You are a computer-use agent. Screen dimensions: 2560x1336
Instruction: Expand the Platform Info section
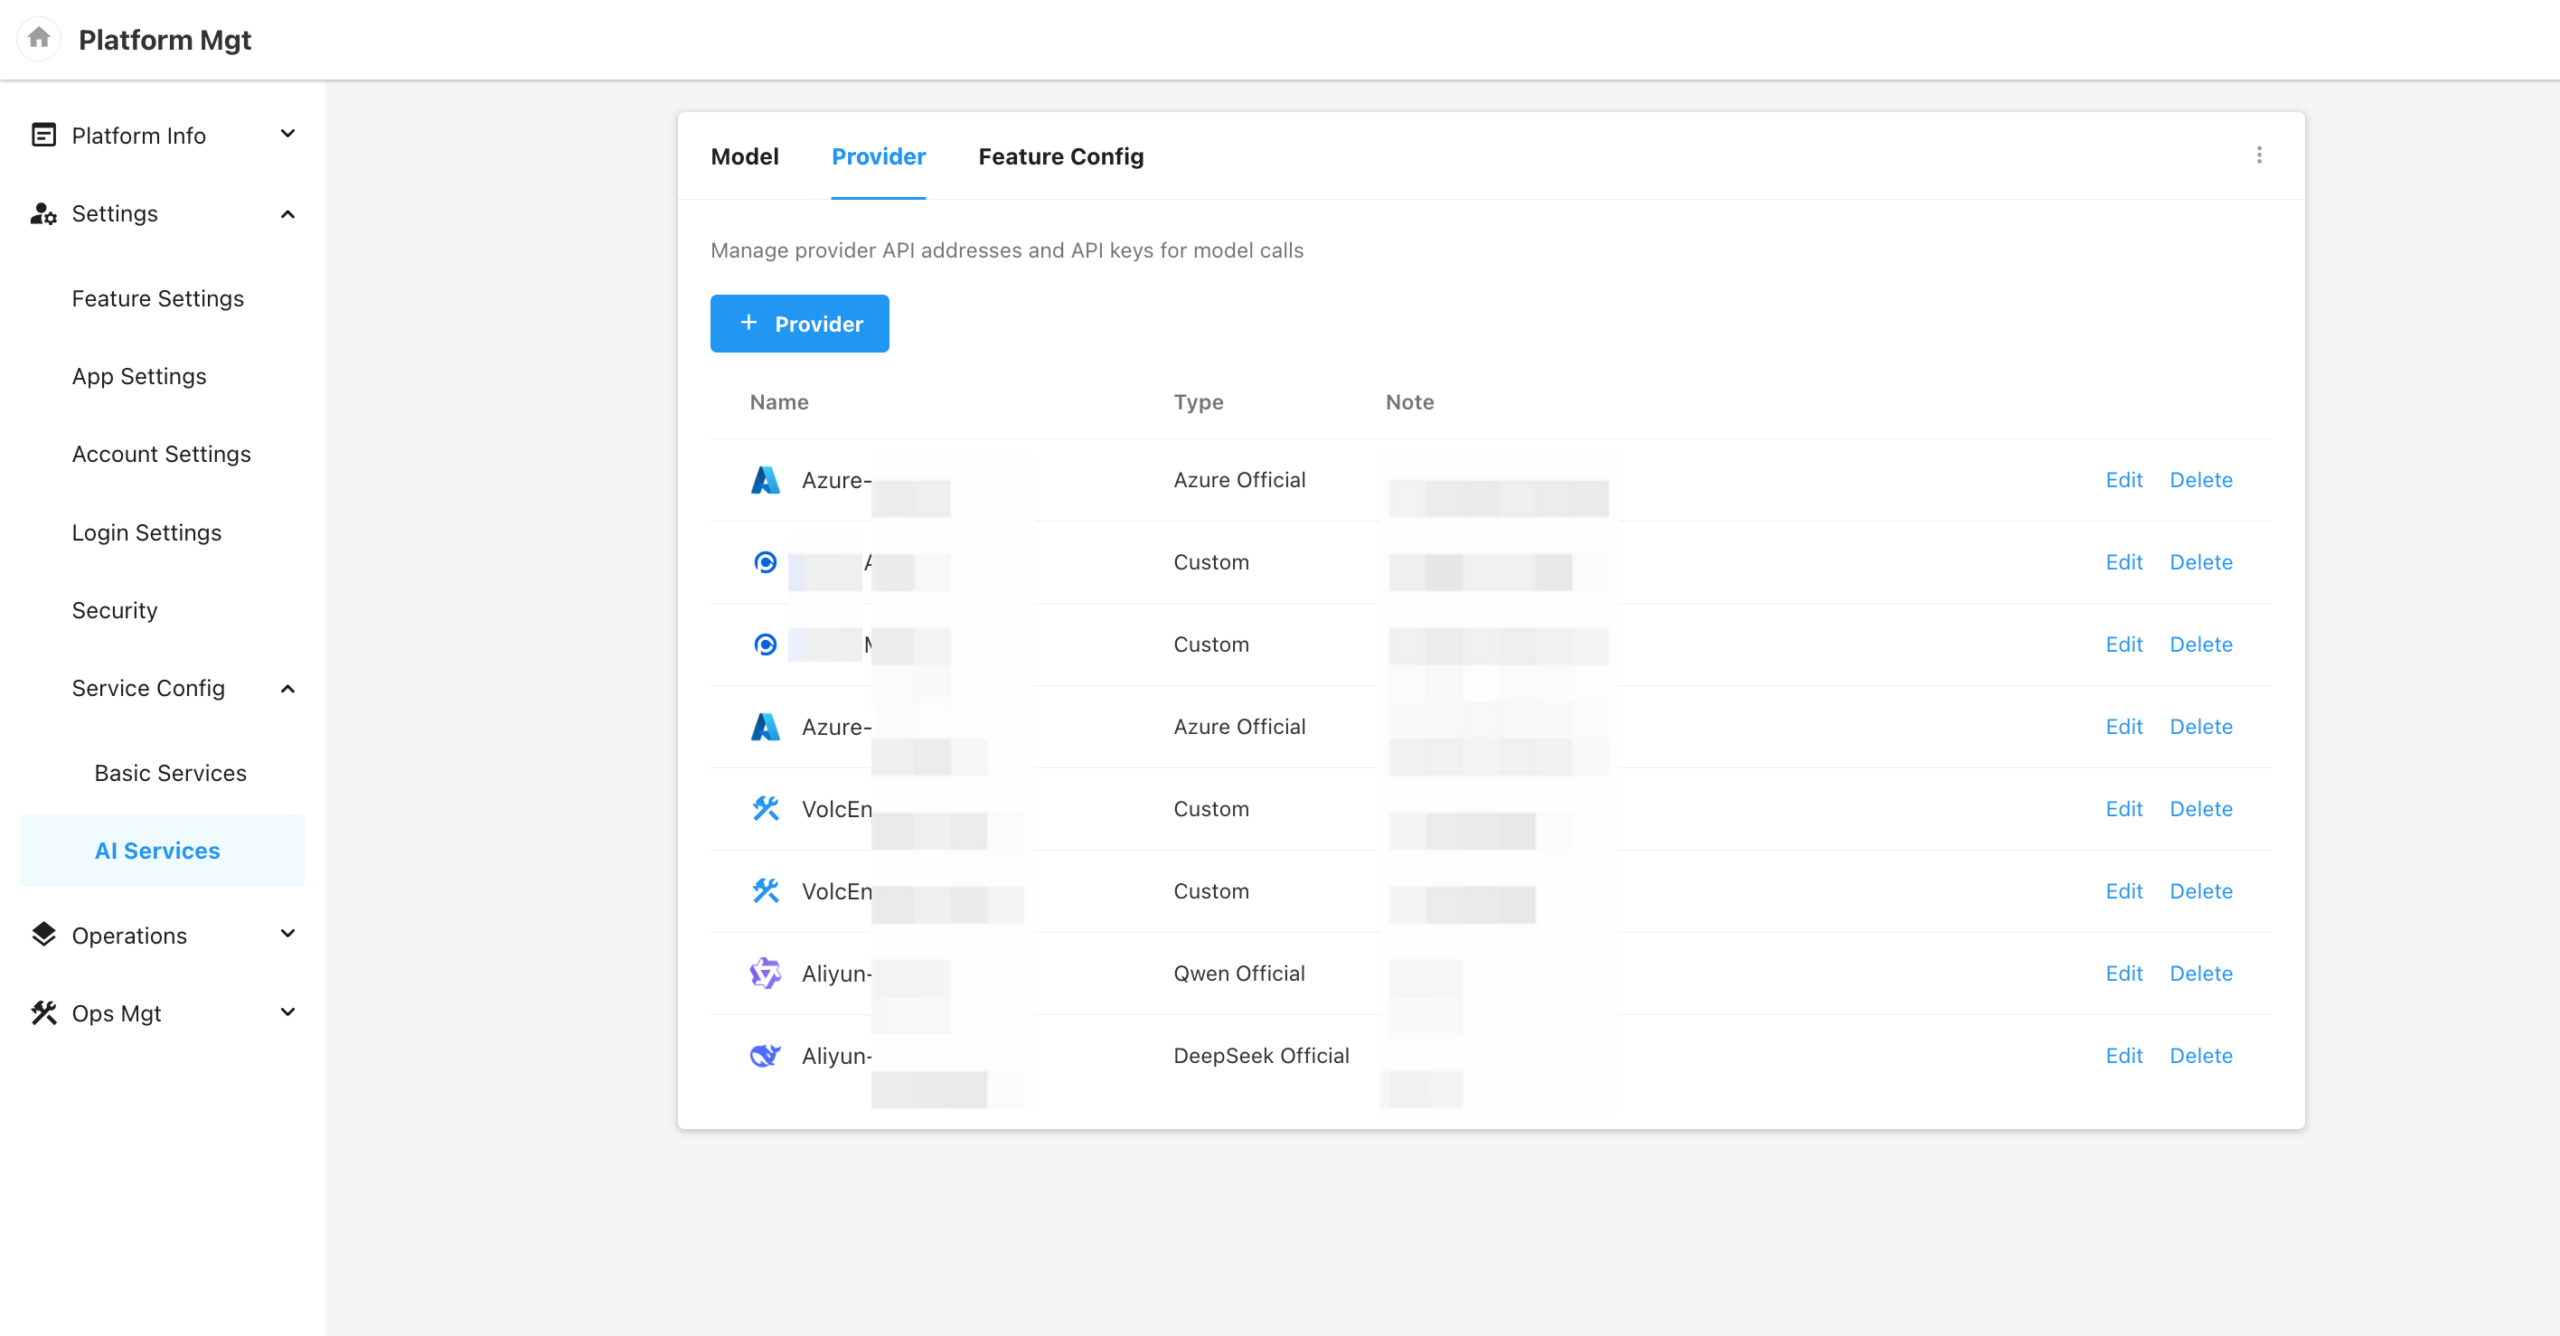tap(288, 134)
